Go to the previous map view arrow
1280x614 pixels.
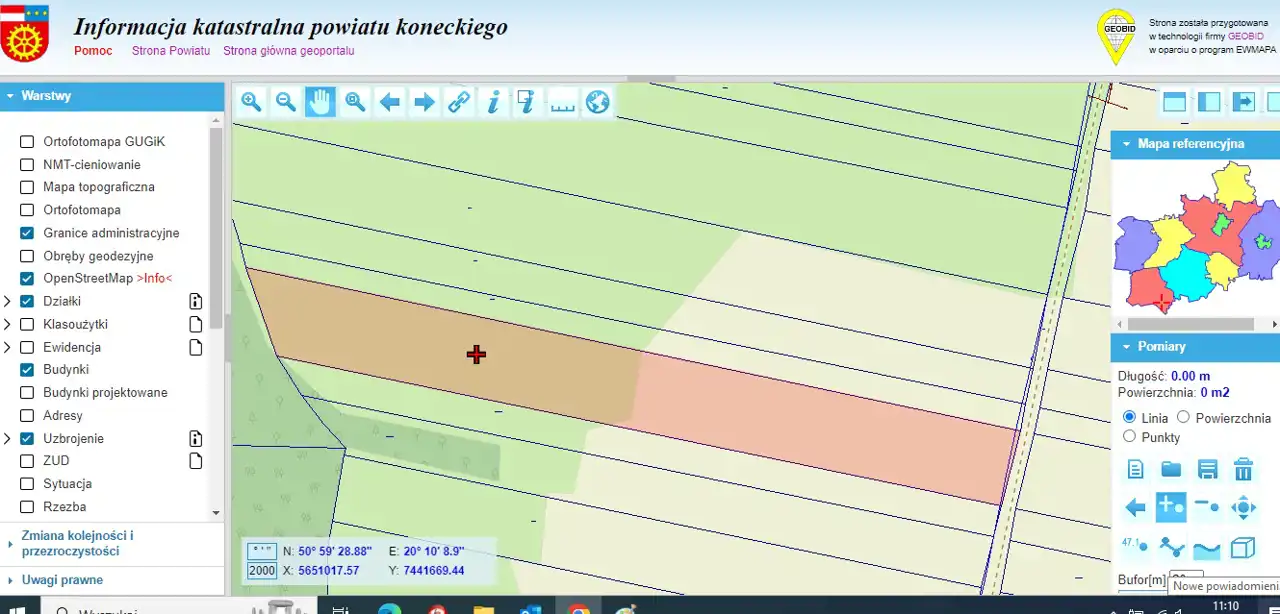click(x=390, y=102)
